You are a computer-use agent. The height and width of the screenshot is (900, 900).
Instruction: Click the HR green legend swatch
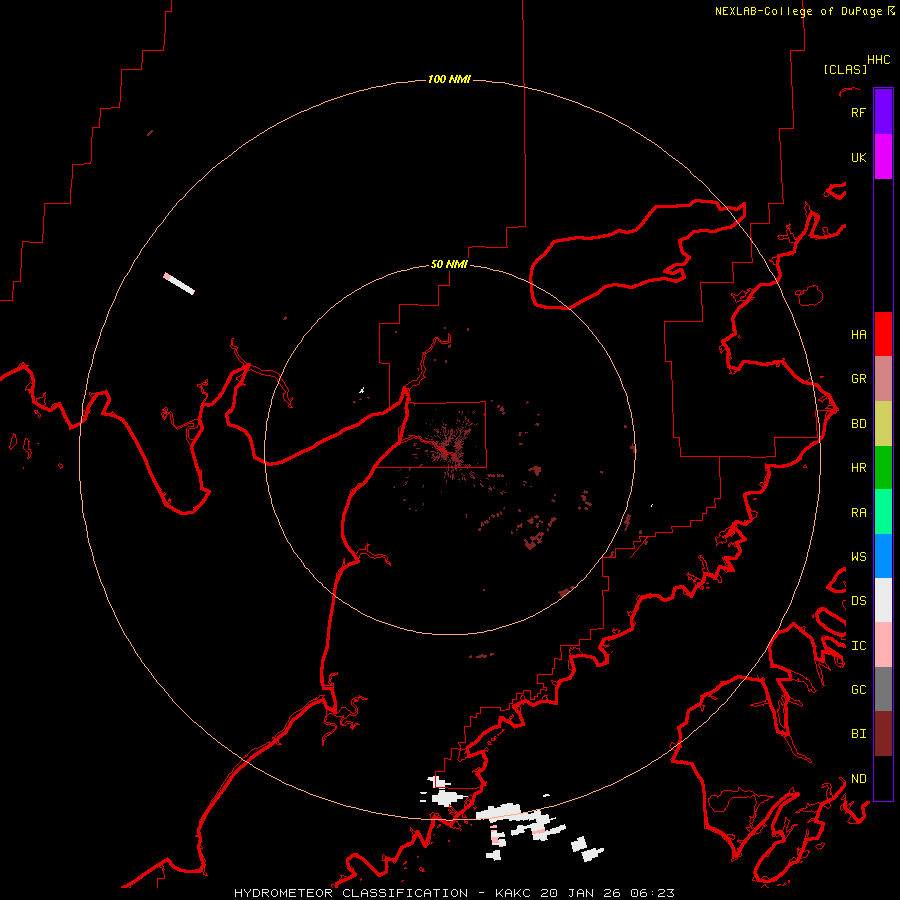(883, 468)
